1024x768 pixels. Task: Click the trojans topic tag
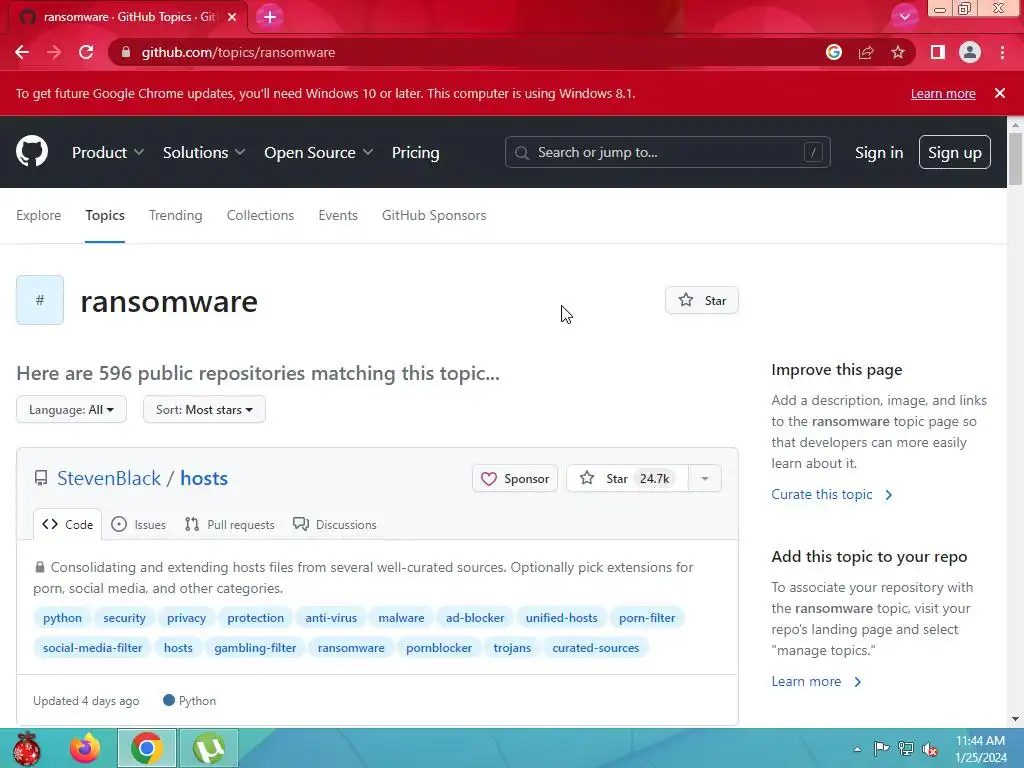point(512,648)
